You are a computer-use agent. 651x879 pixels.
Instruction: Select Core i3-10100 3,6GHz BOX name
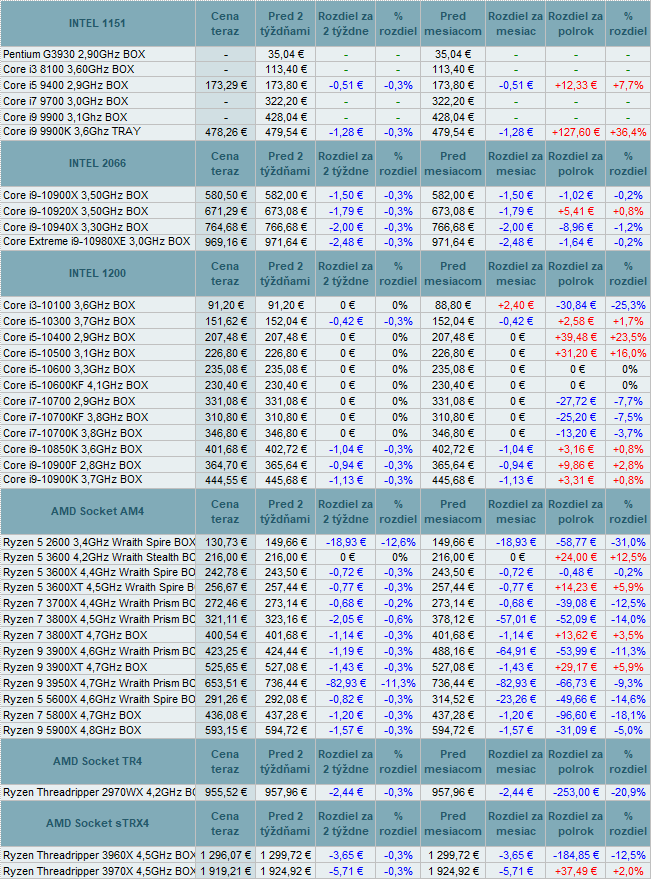[x=69, y=306]
